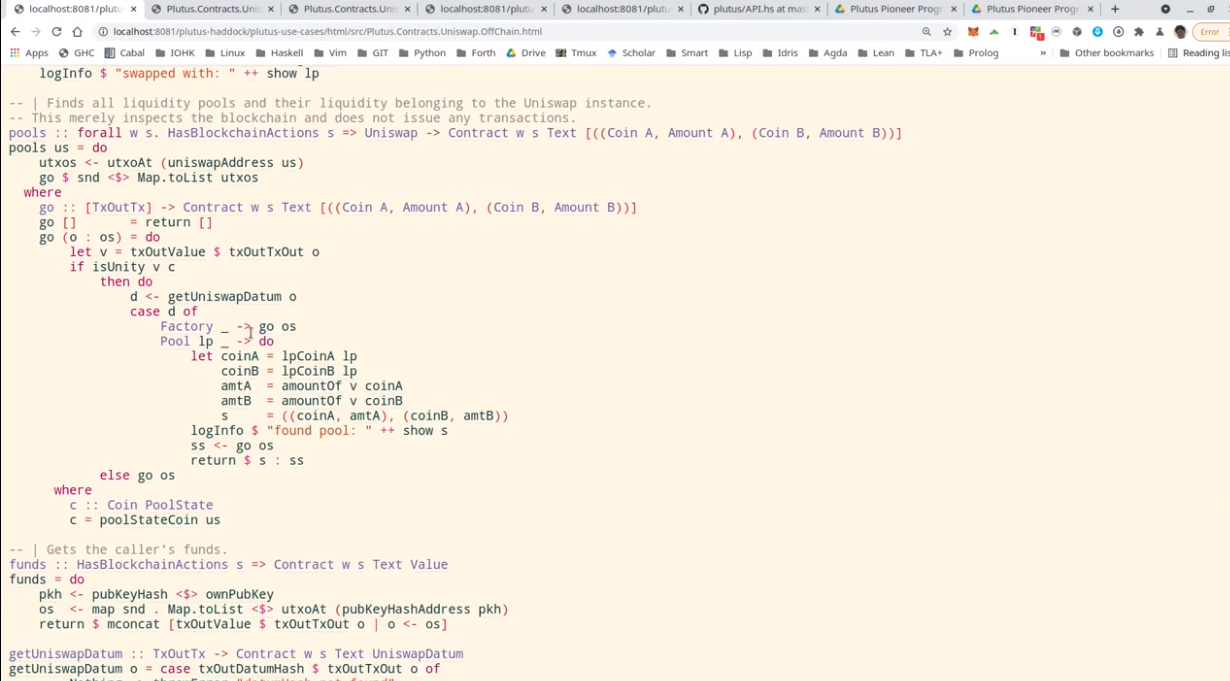Click the browser Back arrow
This screenshot has height=681, width=1230.
coord(15,32)
